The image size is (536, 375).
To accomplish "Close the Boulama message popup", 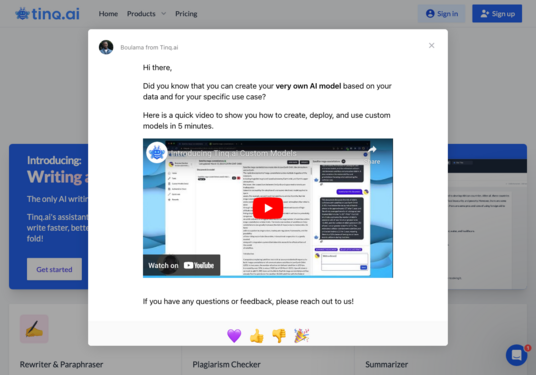I will tap(431, 45).
